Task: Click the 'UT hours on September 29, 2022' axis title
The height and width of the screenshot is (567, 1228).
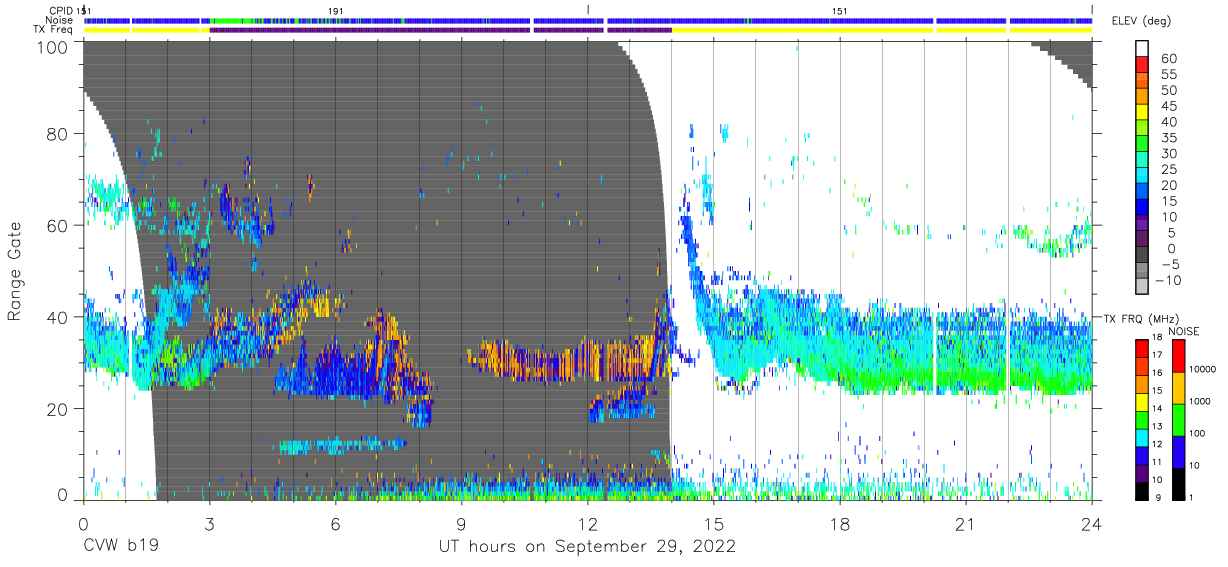Action: 587,547
